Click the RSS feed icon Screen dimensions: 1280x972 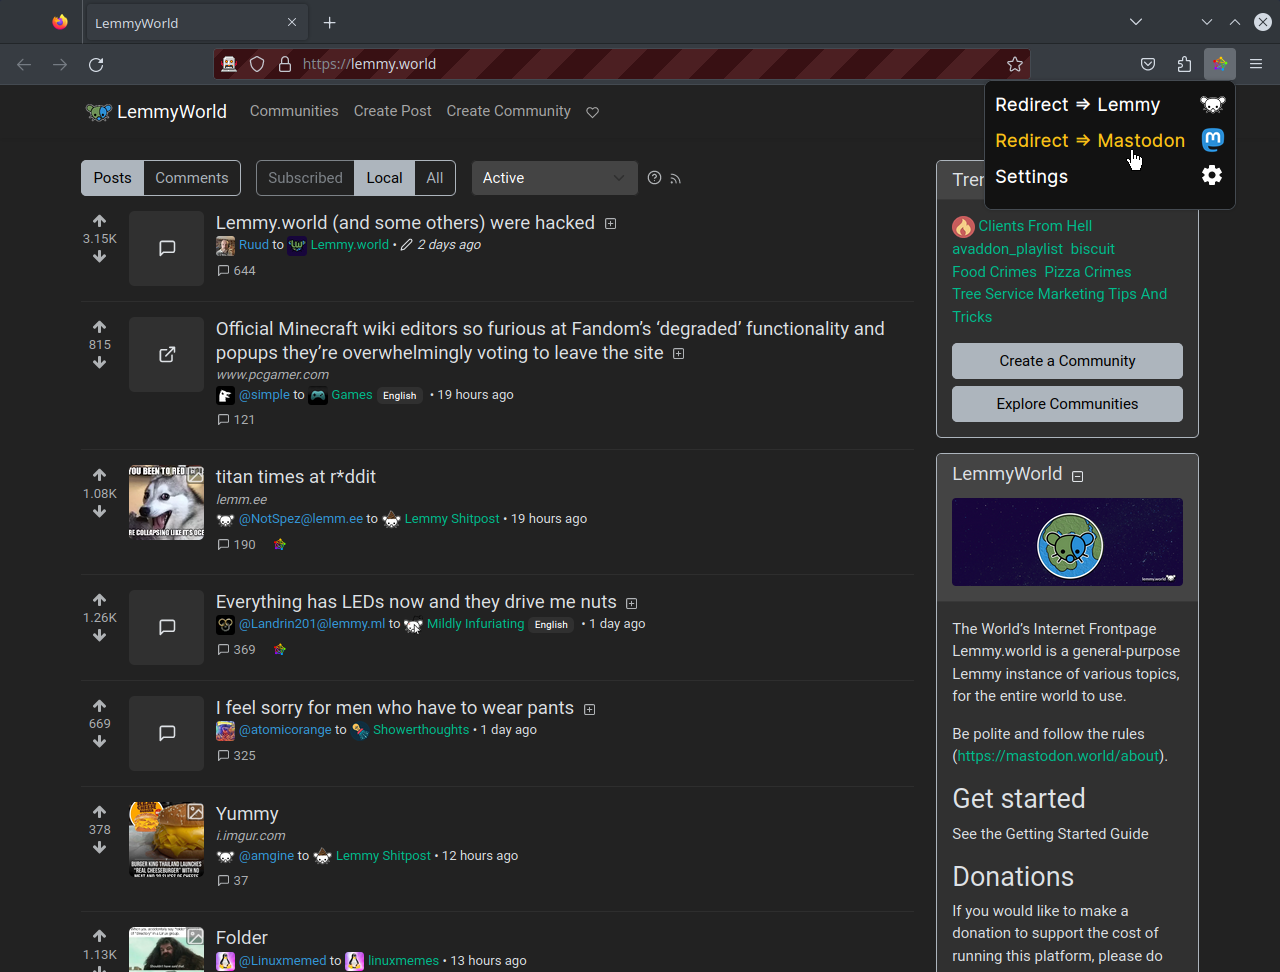tap(676, 179)
